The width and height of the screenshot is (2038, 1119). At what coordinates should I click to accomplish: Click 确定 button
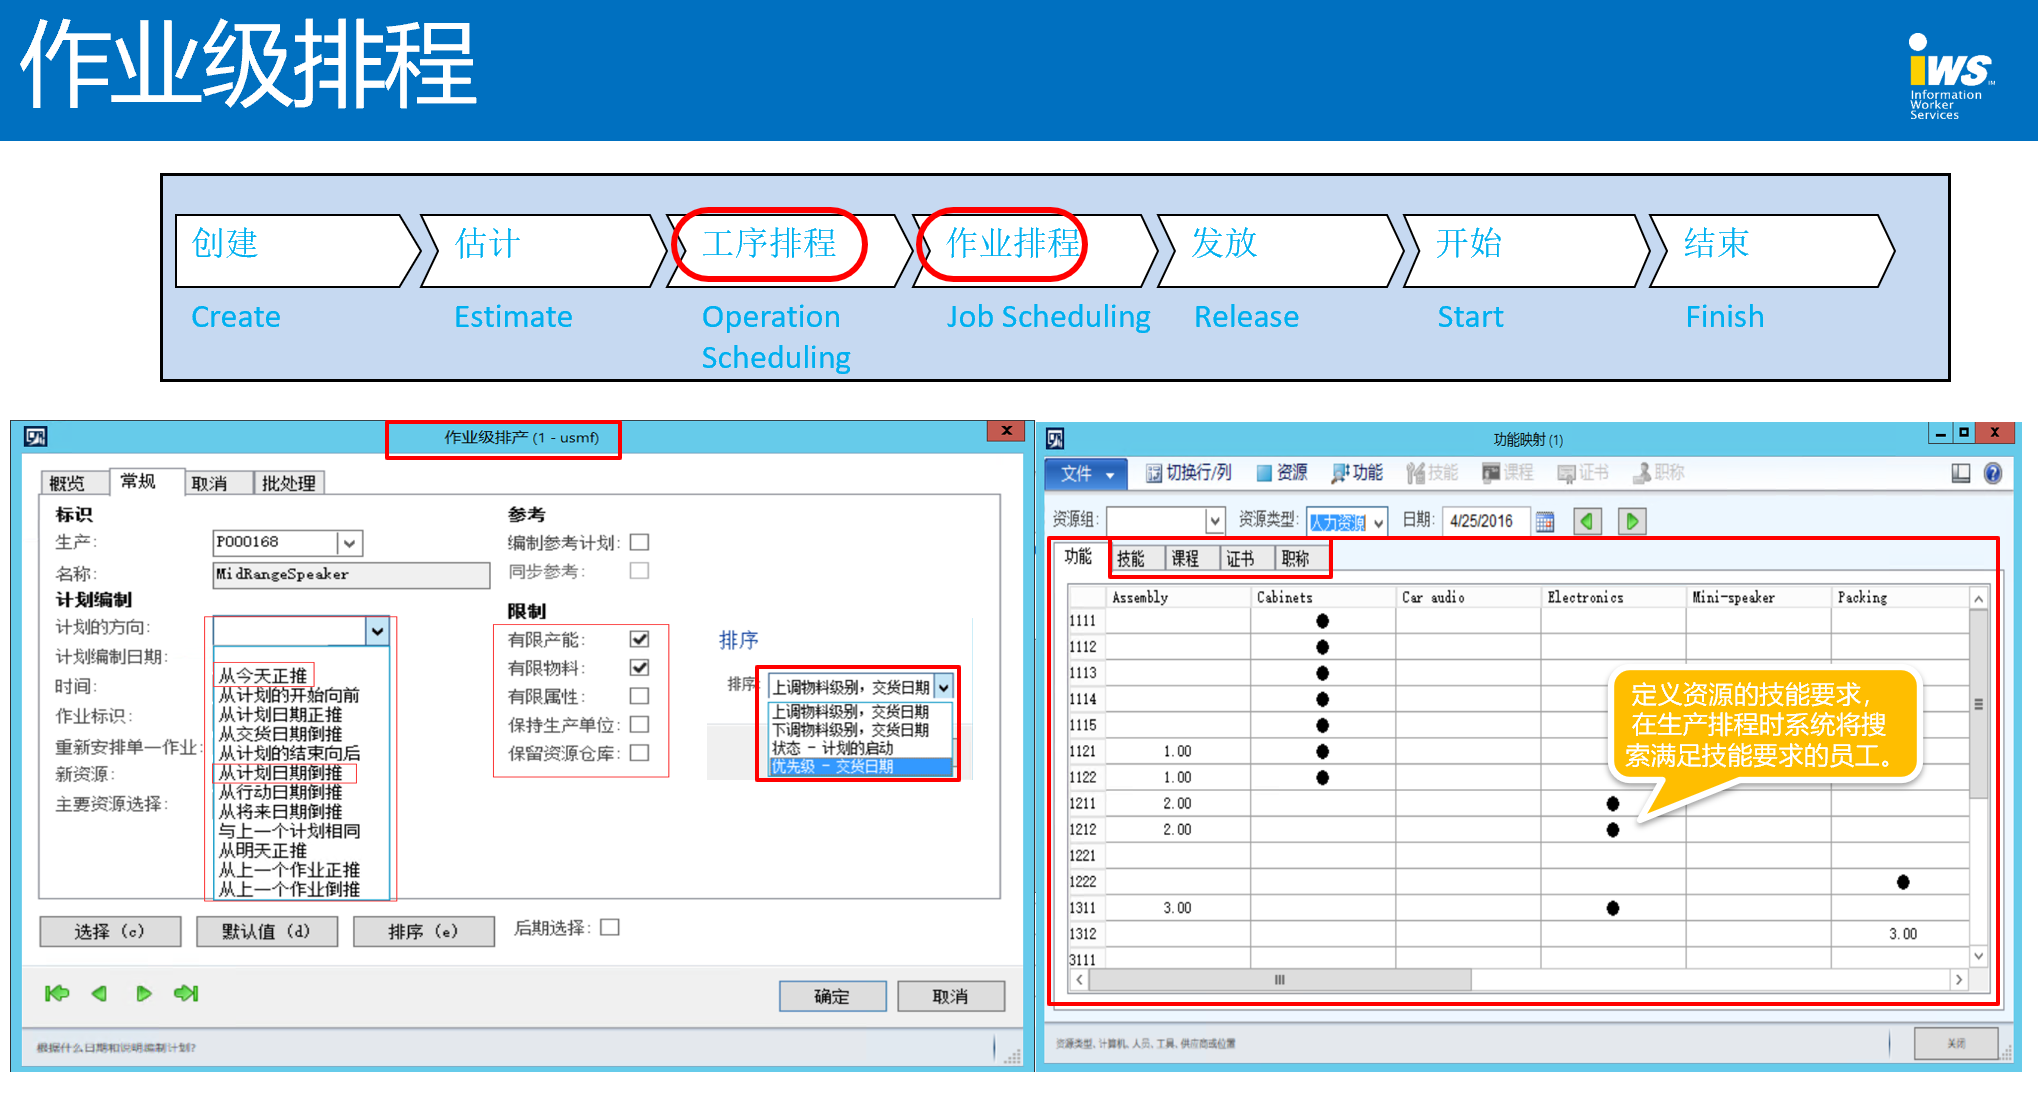click(832, 996)
